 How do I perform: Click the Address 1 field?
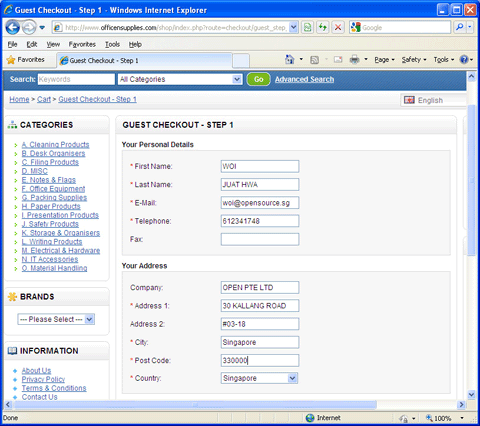260,306
